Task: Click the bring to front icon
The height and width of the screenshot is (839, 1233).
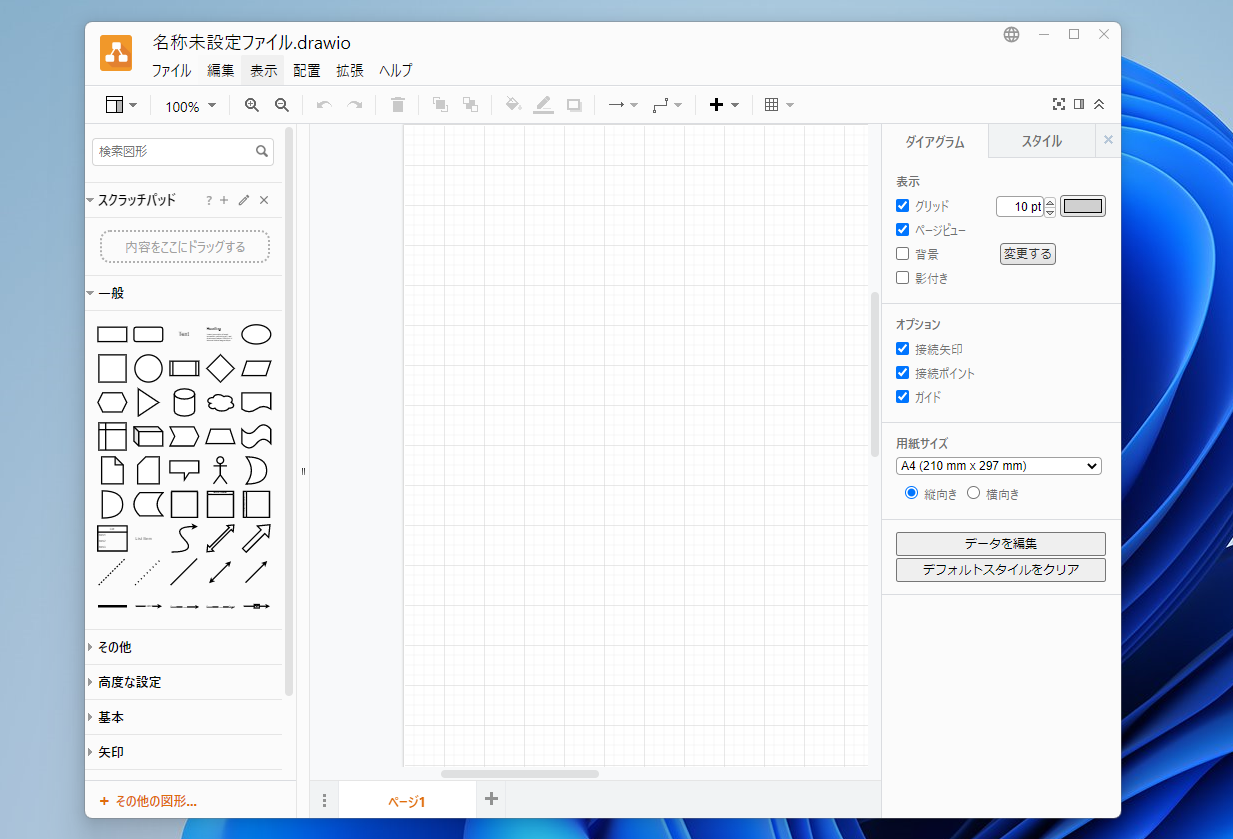Action: (x=440, y=105)
